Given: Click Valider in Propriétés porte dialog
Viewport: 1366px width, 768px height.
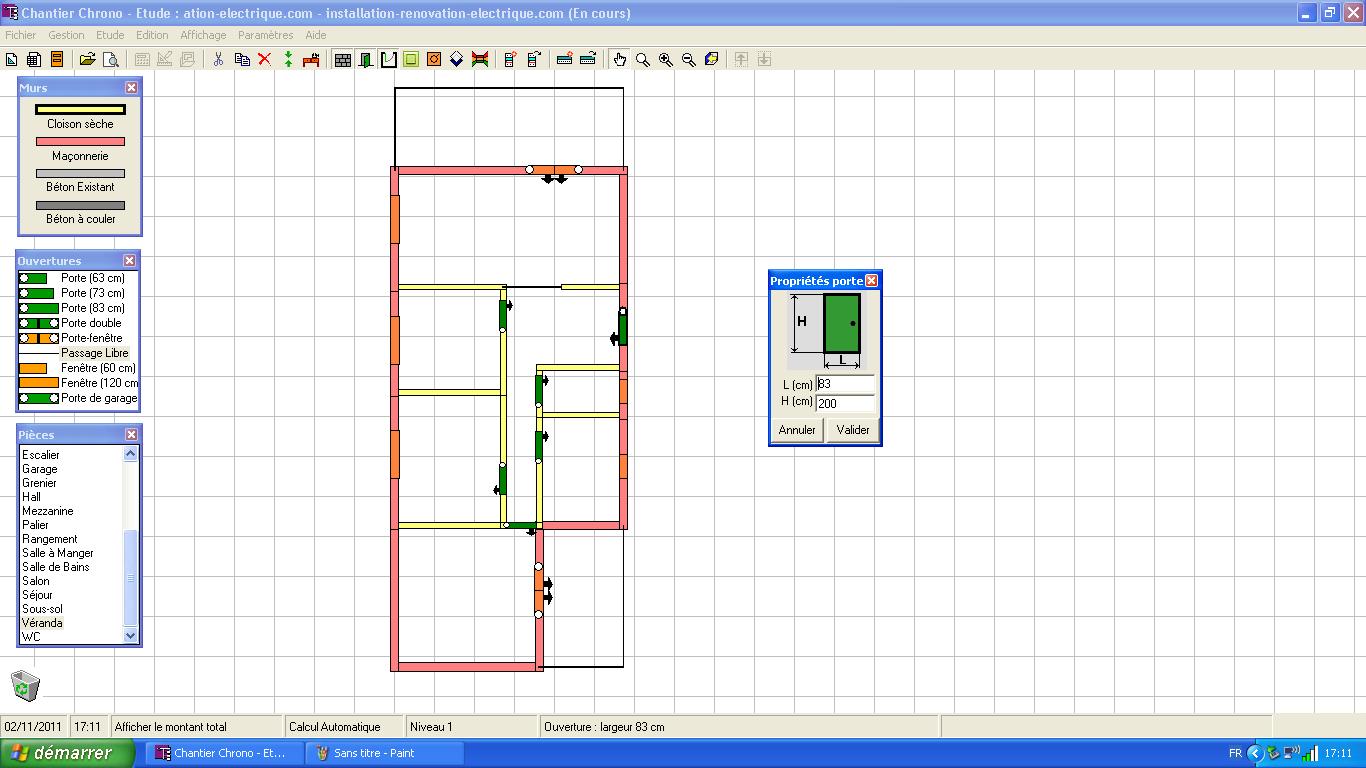Looking at the screenshot, I should coord(853,430).
